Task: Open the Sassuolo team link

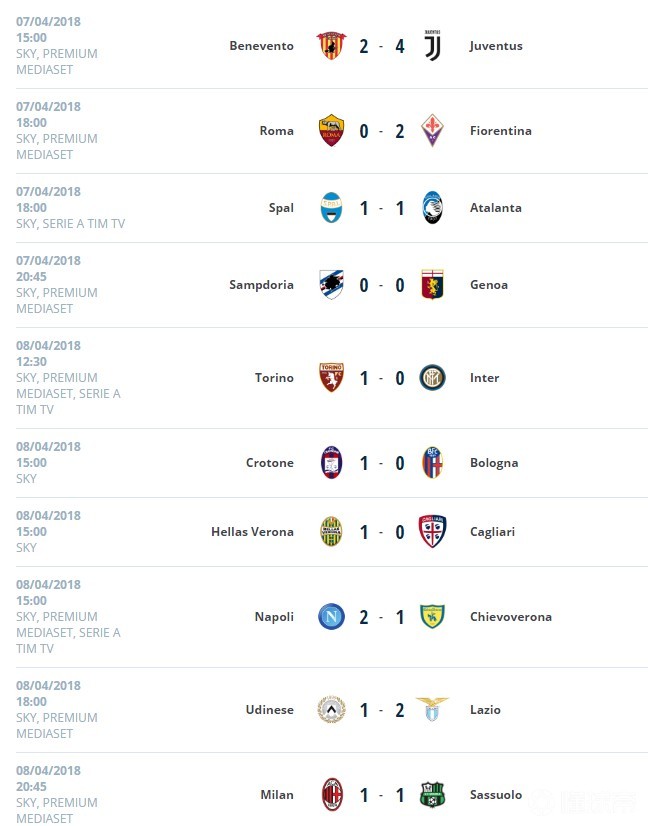Action: click(496, 795)
